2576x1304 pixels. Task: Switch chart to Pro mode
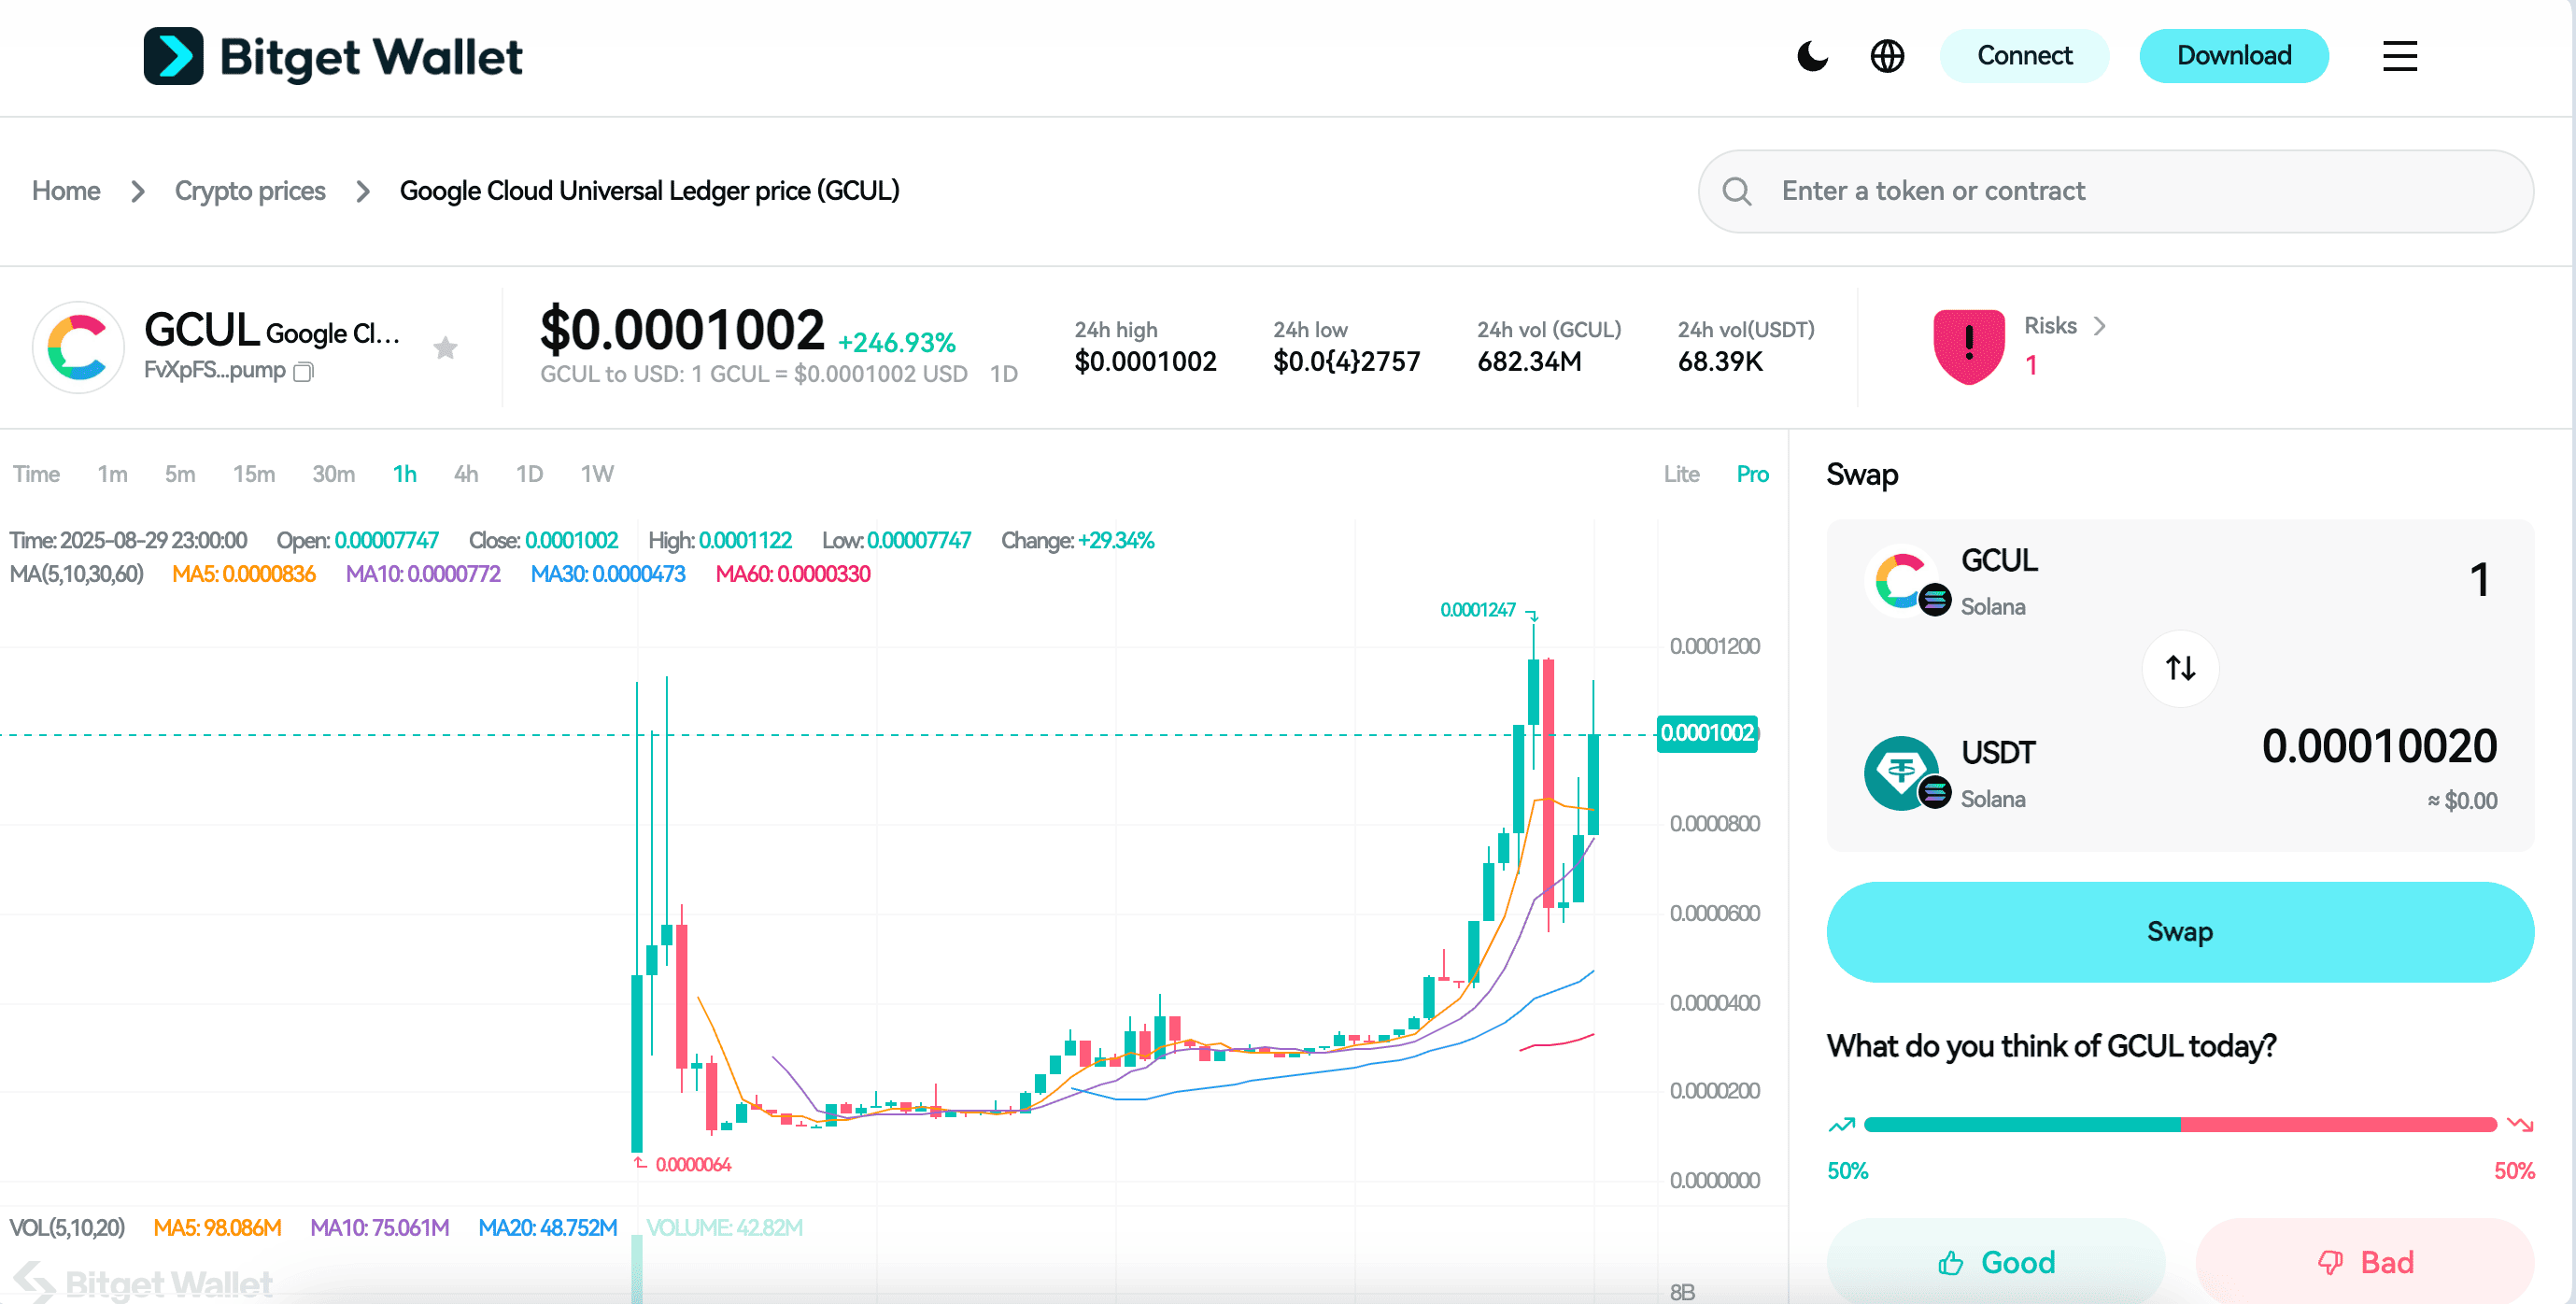click(1752, 474)
